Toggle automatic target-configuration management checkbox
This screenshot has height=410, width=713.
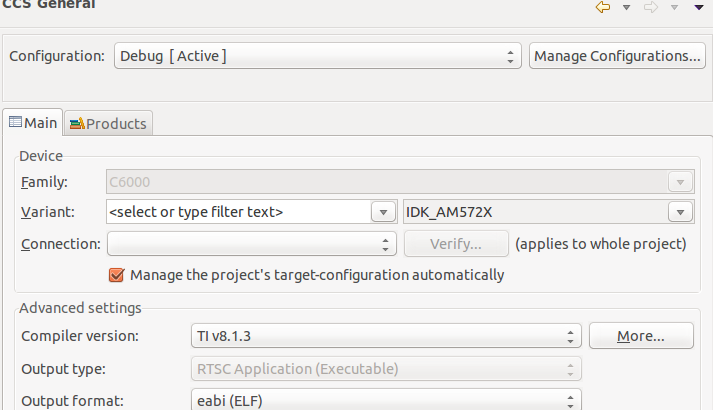[x=116, y=274]
